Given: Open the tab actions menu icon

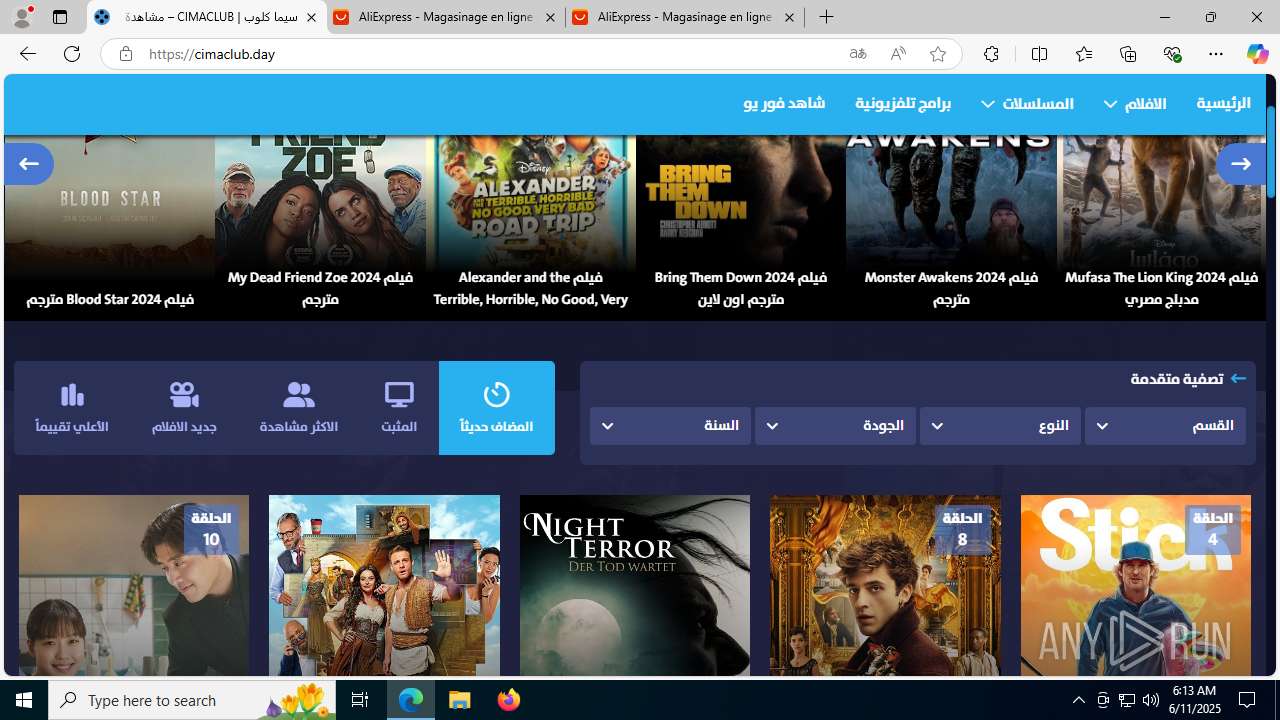Looking at the screenshot, I should (x=60, y=17).
